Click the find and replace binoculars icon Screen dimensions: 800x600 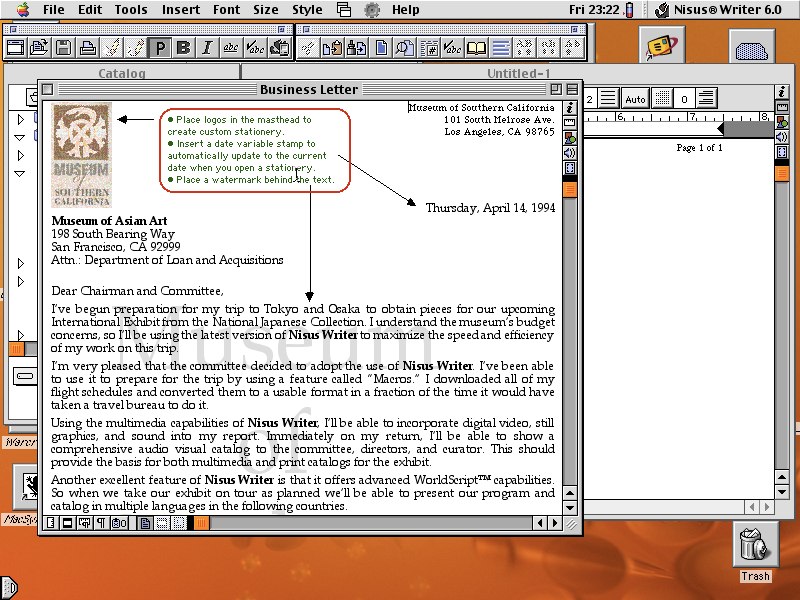click(356, 48)
